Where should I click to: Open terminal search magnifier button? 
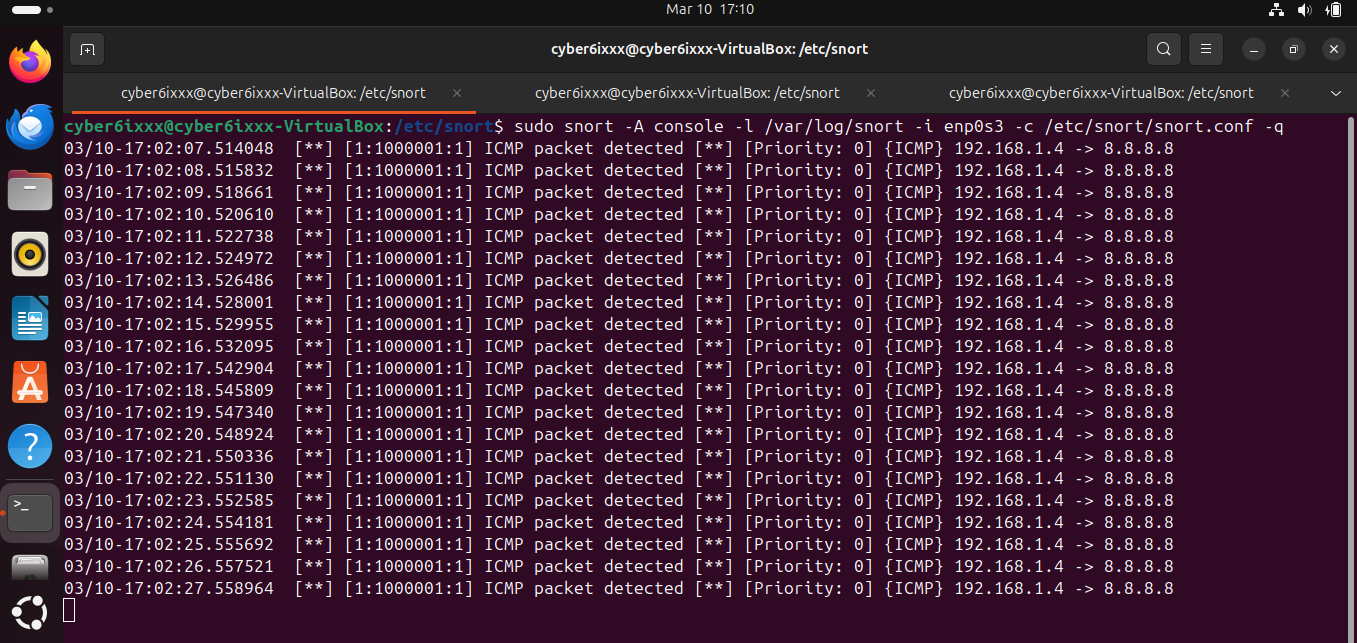(x=1163, y=49)
